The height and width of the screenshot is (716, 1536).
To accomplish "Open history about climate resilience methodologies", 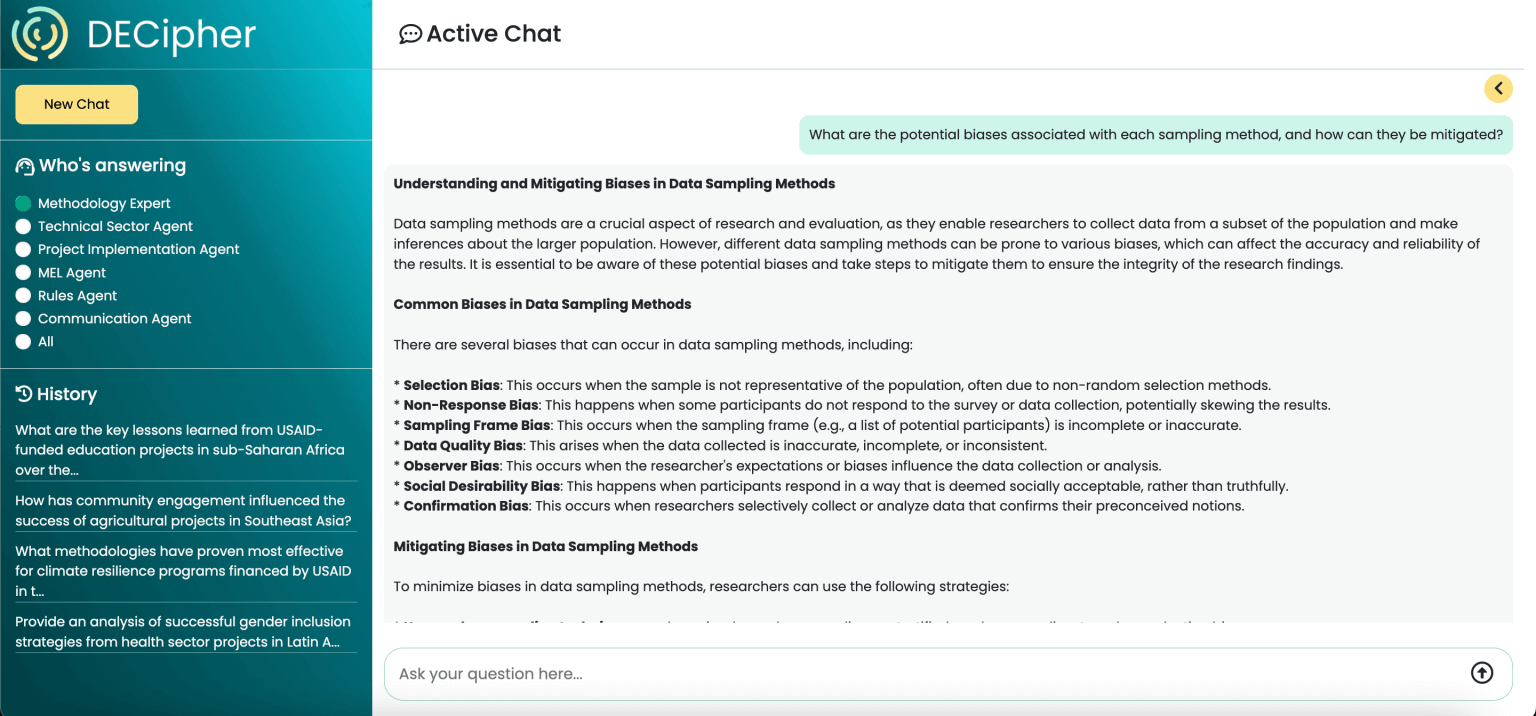I will click(185, 571).
